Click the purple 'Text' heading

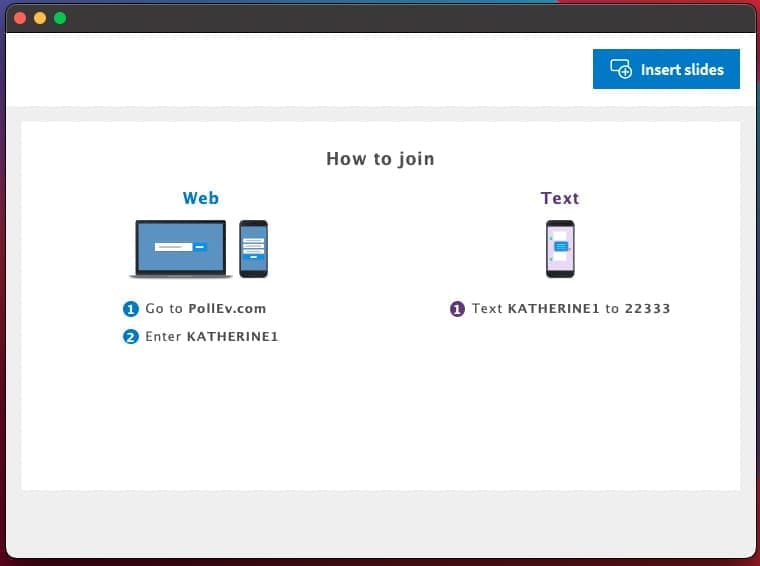[560, 198]
